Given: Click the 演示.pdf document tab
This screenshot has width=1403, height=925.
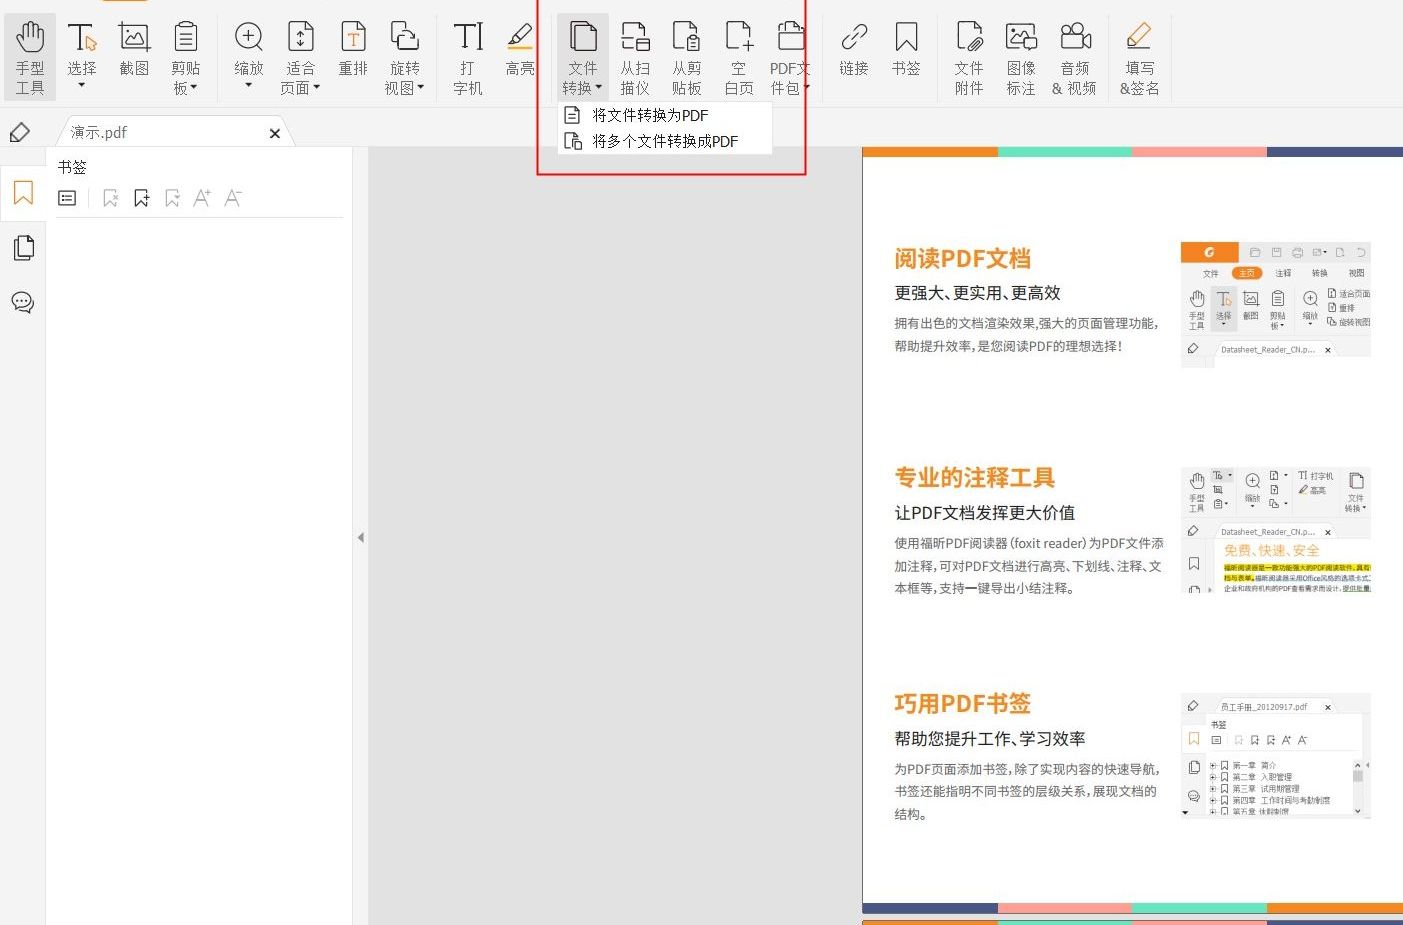Looking at the screenshot, I should click(160, 131).
